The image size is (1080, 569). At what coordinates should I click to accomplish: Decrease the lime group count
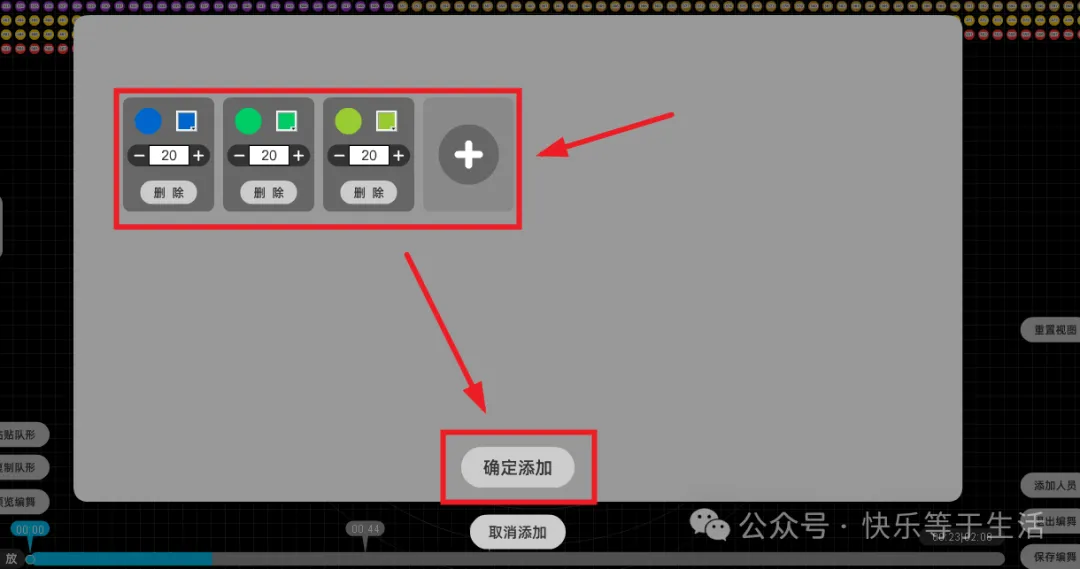[x=339, y=156]
